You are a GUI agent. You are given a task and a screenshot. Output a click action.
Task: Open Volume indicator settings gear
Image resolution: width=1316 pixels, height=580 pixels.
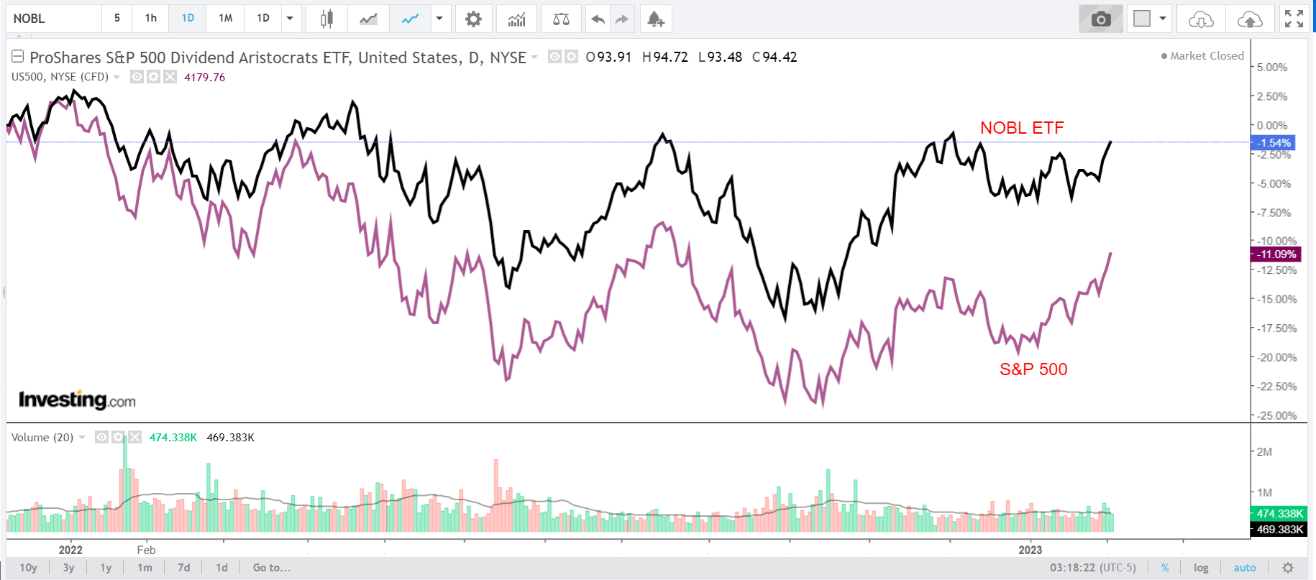(117, 437)
